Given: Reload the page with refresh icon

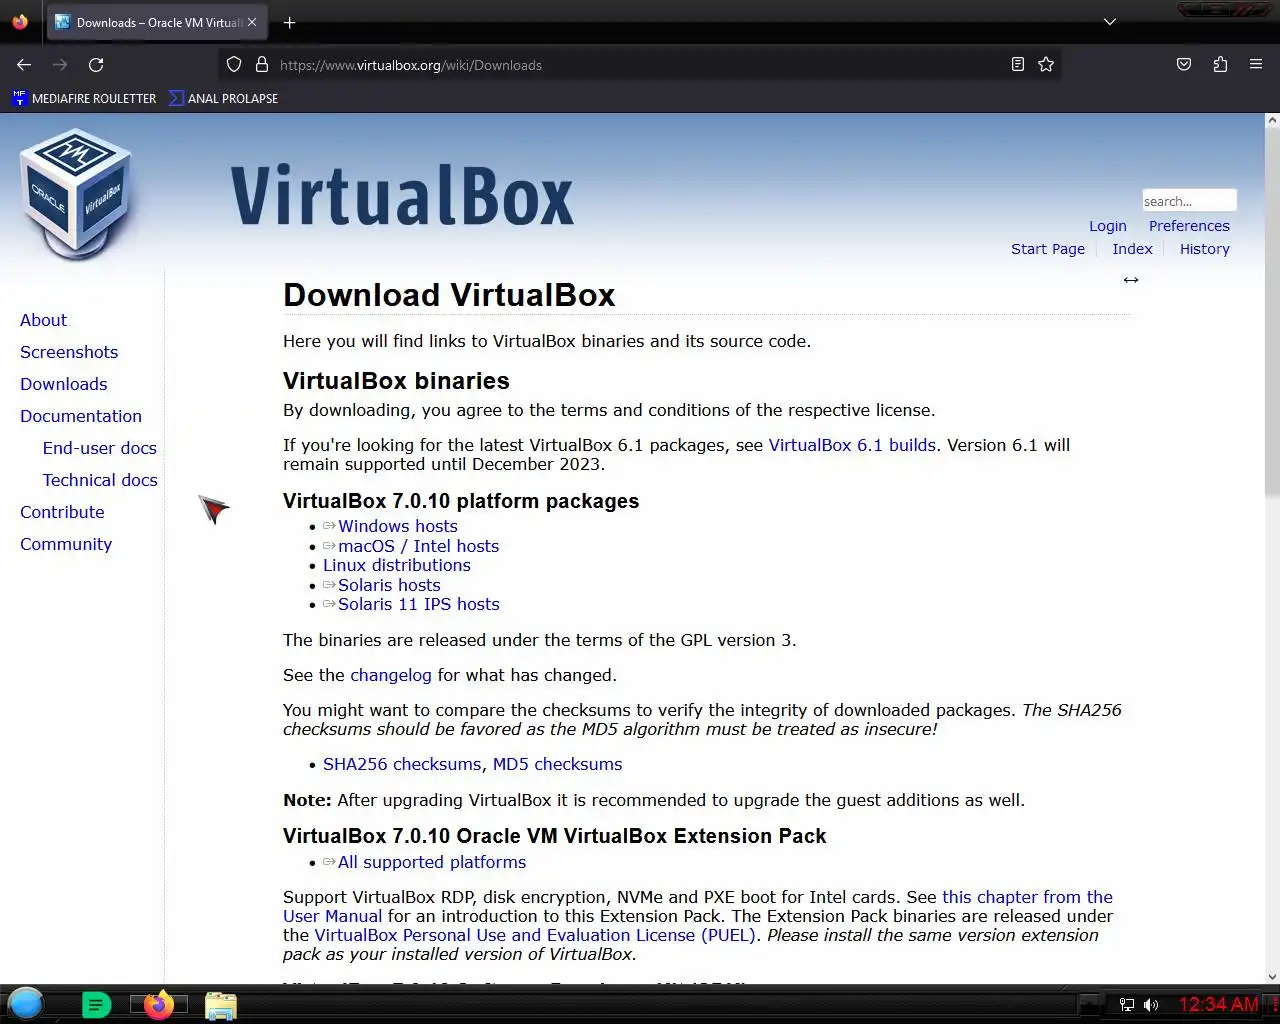Looking at the screenshot, I should [96, 65].
